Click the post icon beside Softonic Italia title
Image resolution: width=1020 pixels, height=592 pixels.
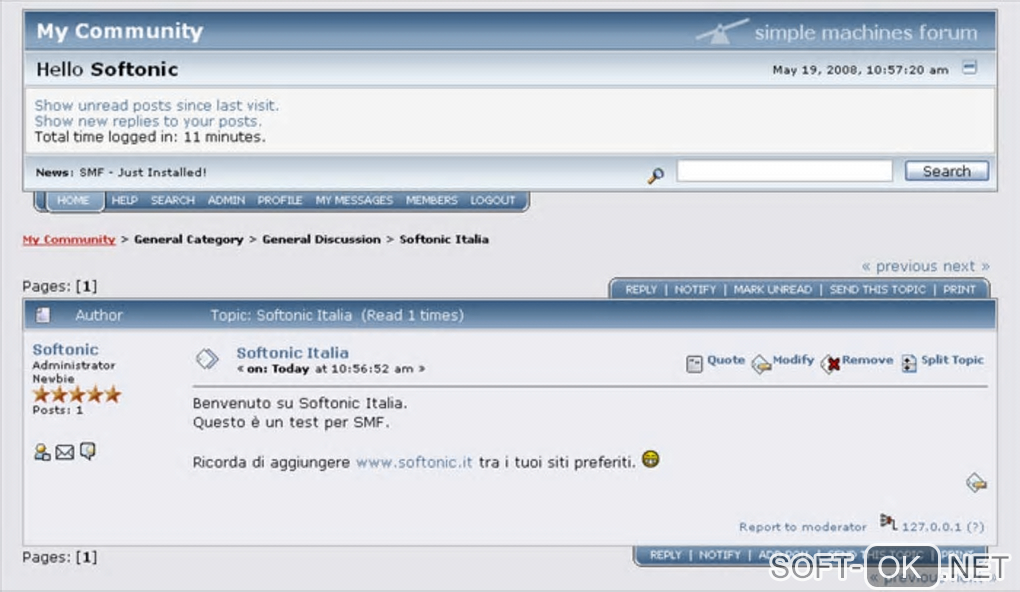(x=207, y=358)
